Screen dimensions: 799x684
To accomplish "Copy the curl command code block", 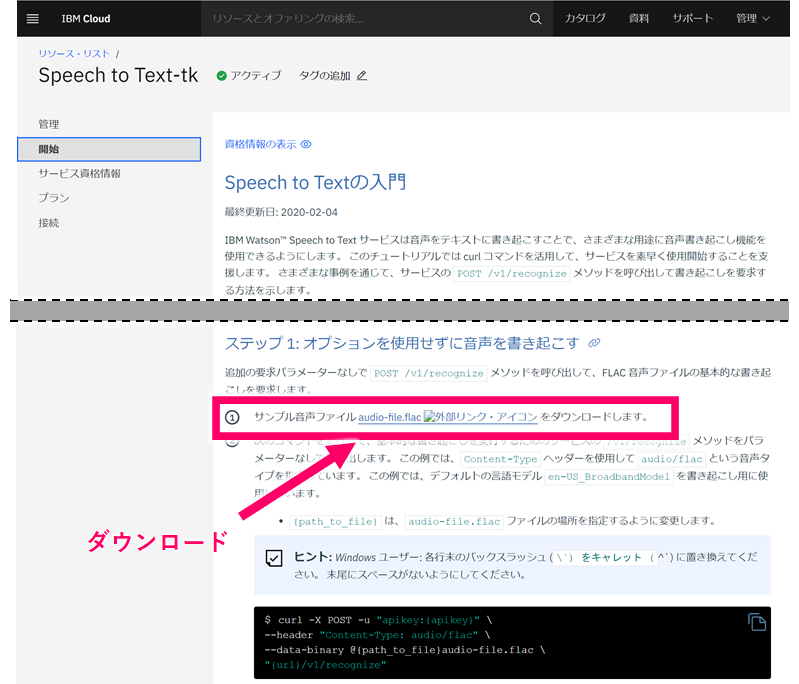I will (x=757, y=622).
